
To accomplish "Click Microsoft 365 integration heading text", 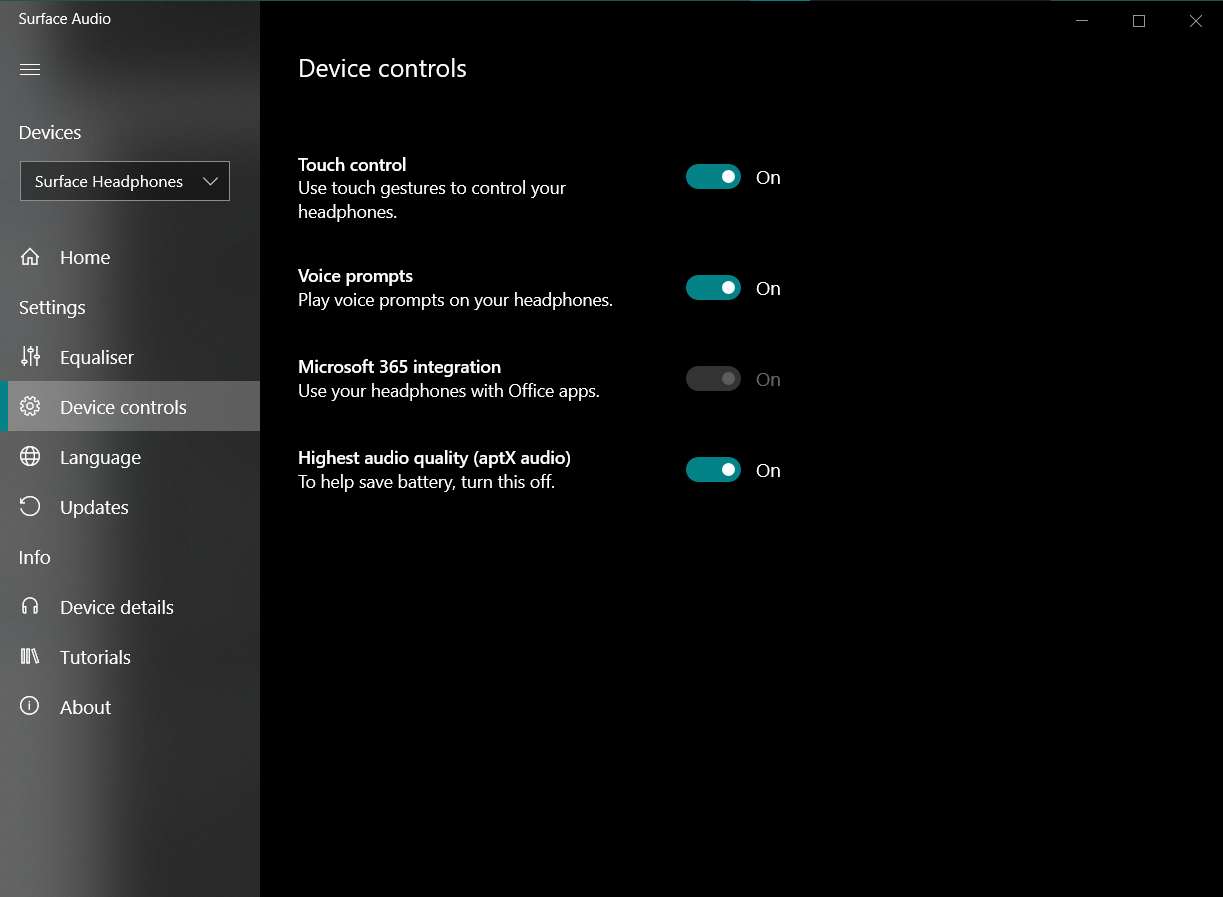I will 399,367.
